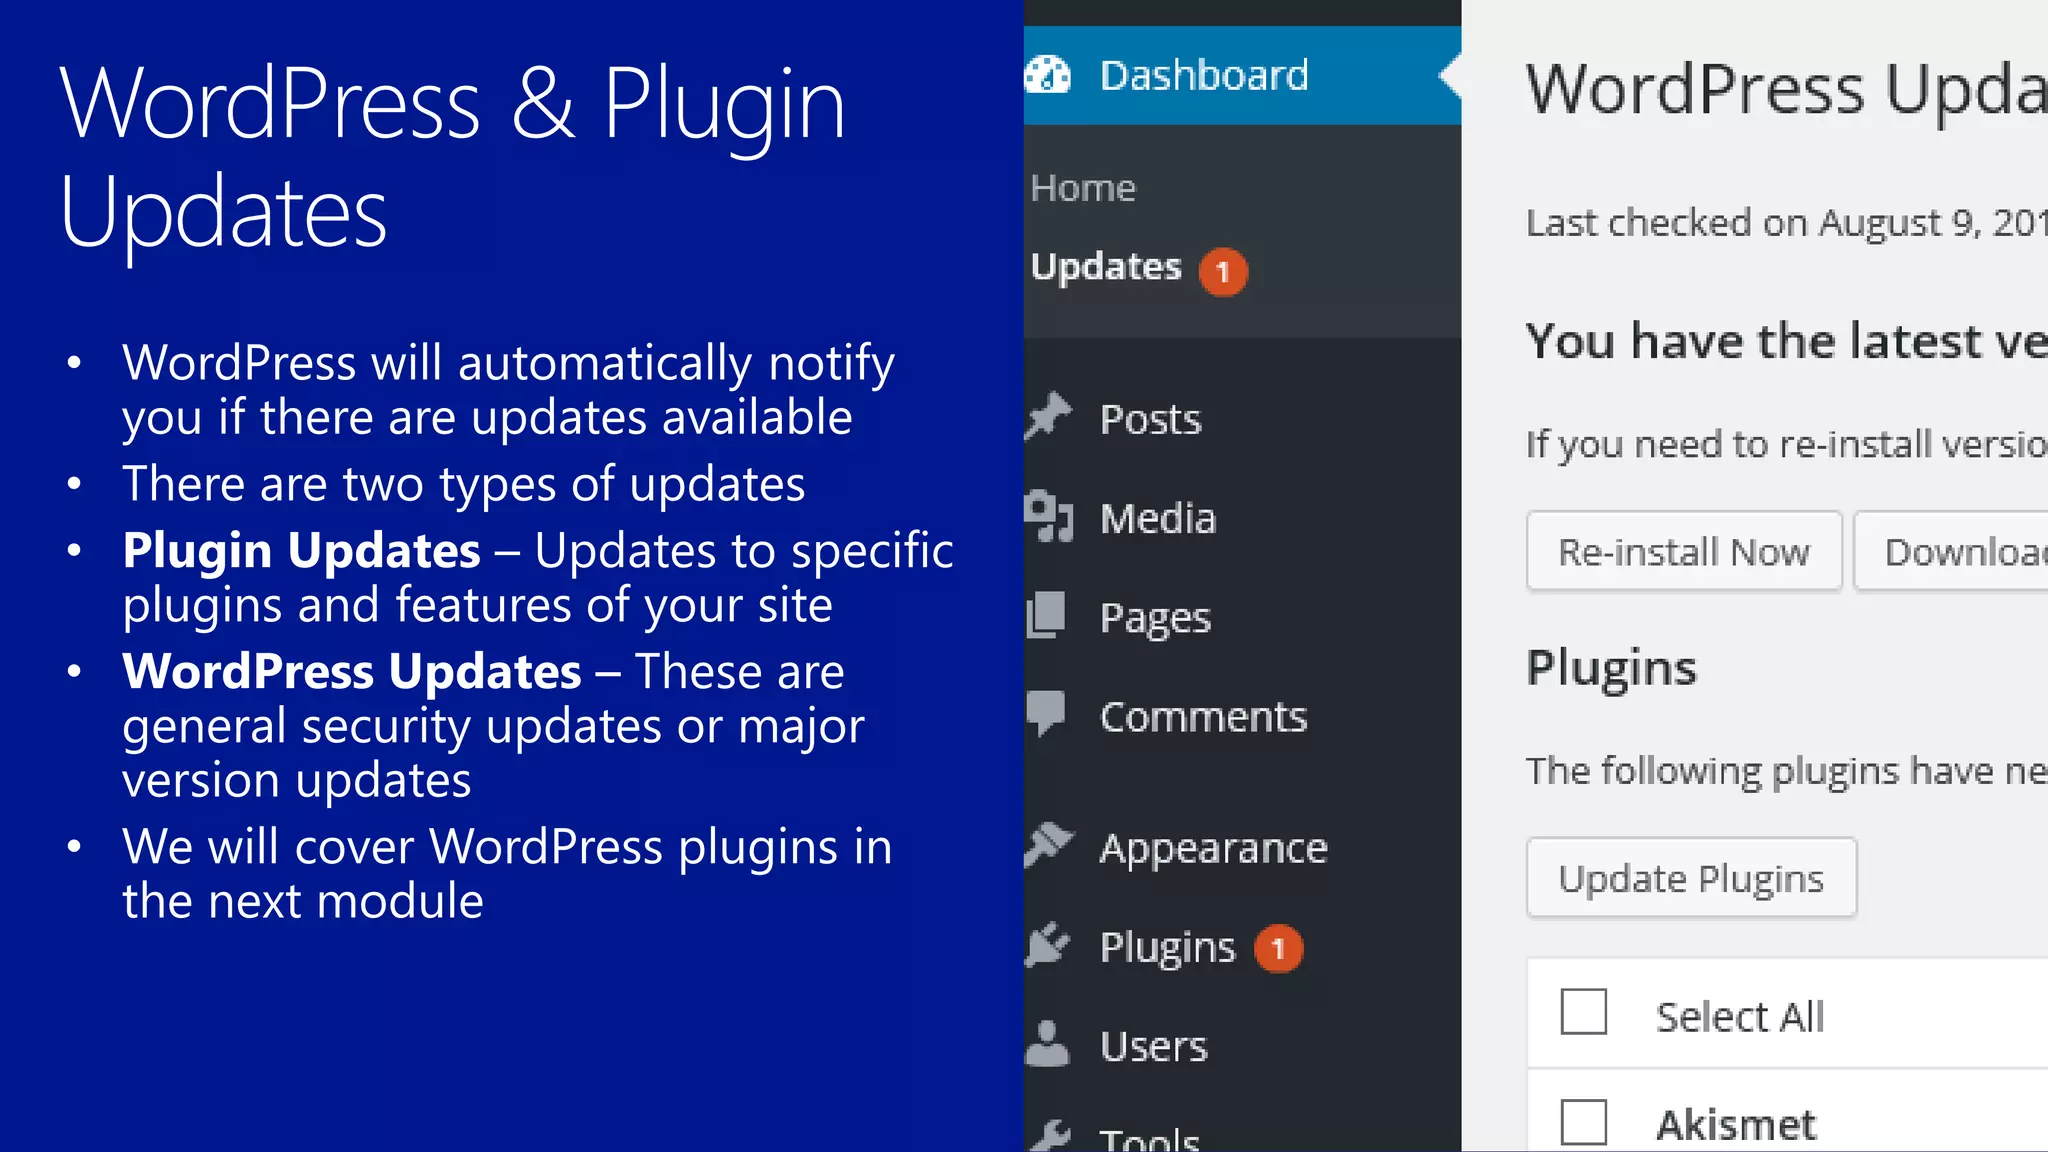The height and width of the screenshot is (1152, 2048).
Task: Click the Plugins plug icon
Action: [1048, 945]
